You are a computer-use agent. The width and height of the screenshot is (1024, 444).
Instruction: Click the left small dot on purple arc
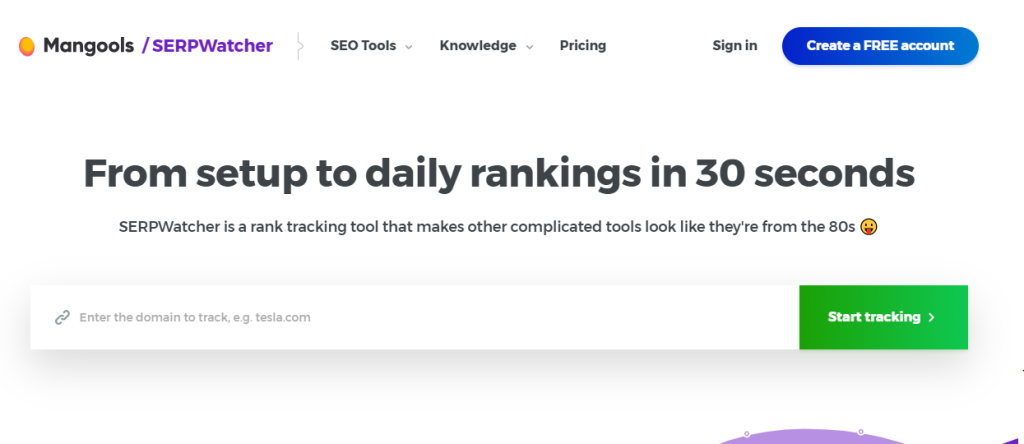coord(746,434)
